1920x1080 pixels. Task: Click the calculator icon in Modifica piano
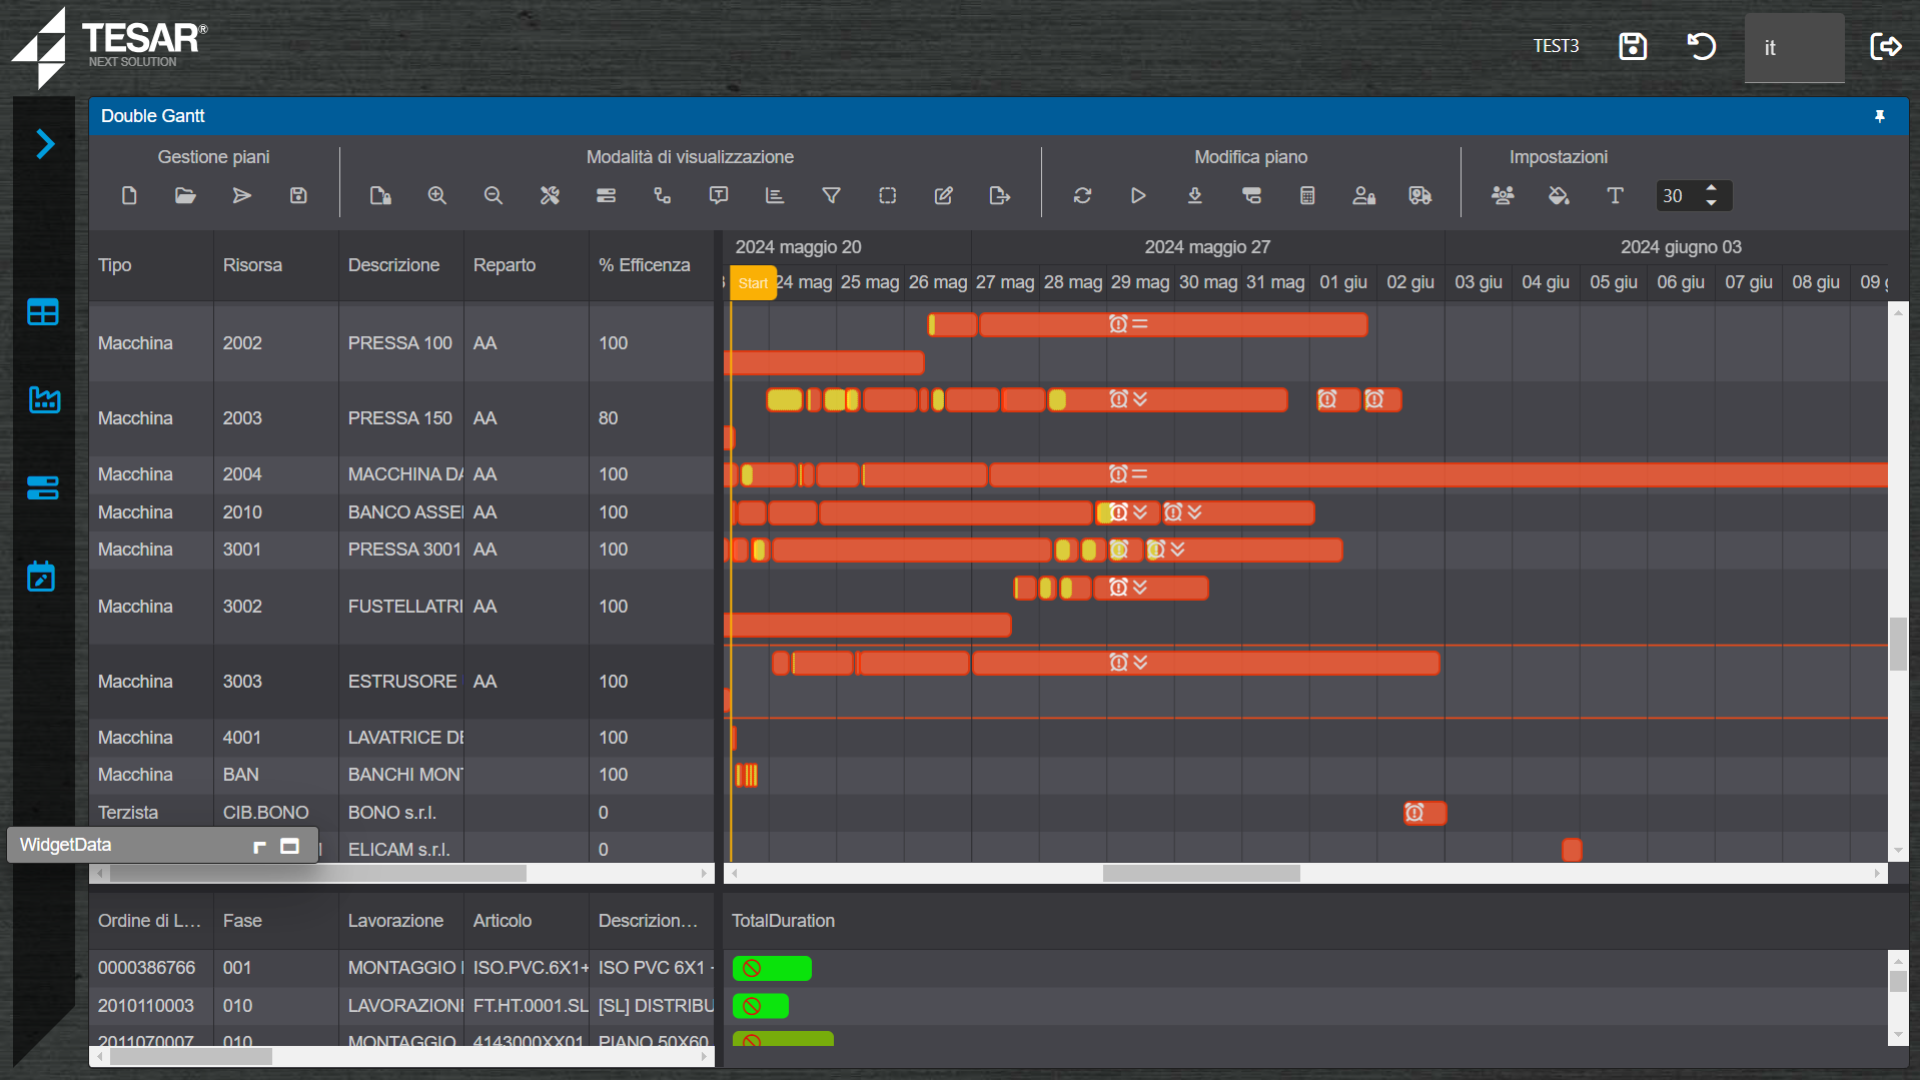coord(1307,196)
